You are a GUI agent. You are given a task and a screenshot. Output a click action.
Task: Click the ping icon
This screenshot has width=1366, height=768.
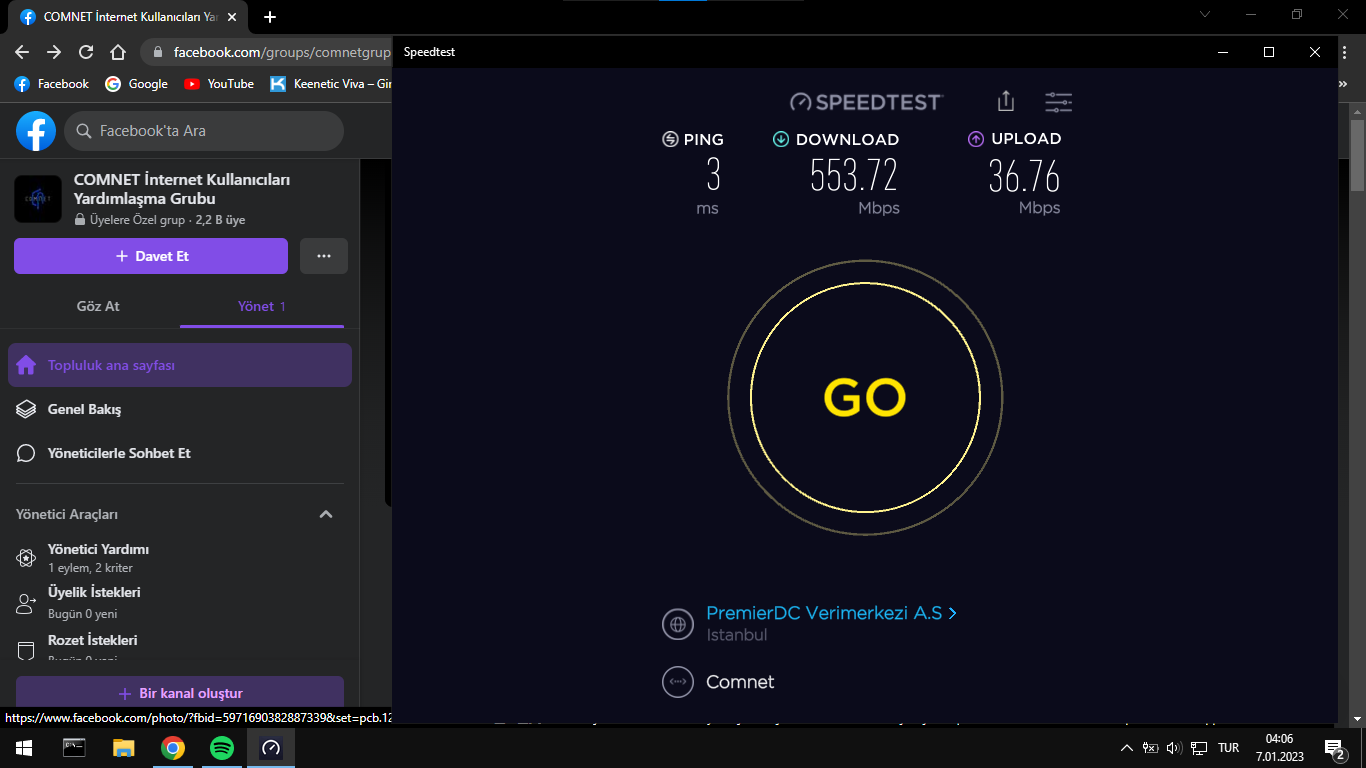pos(670,139)
